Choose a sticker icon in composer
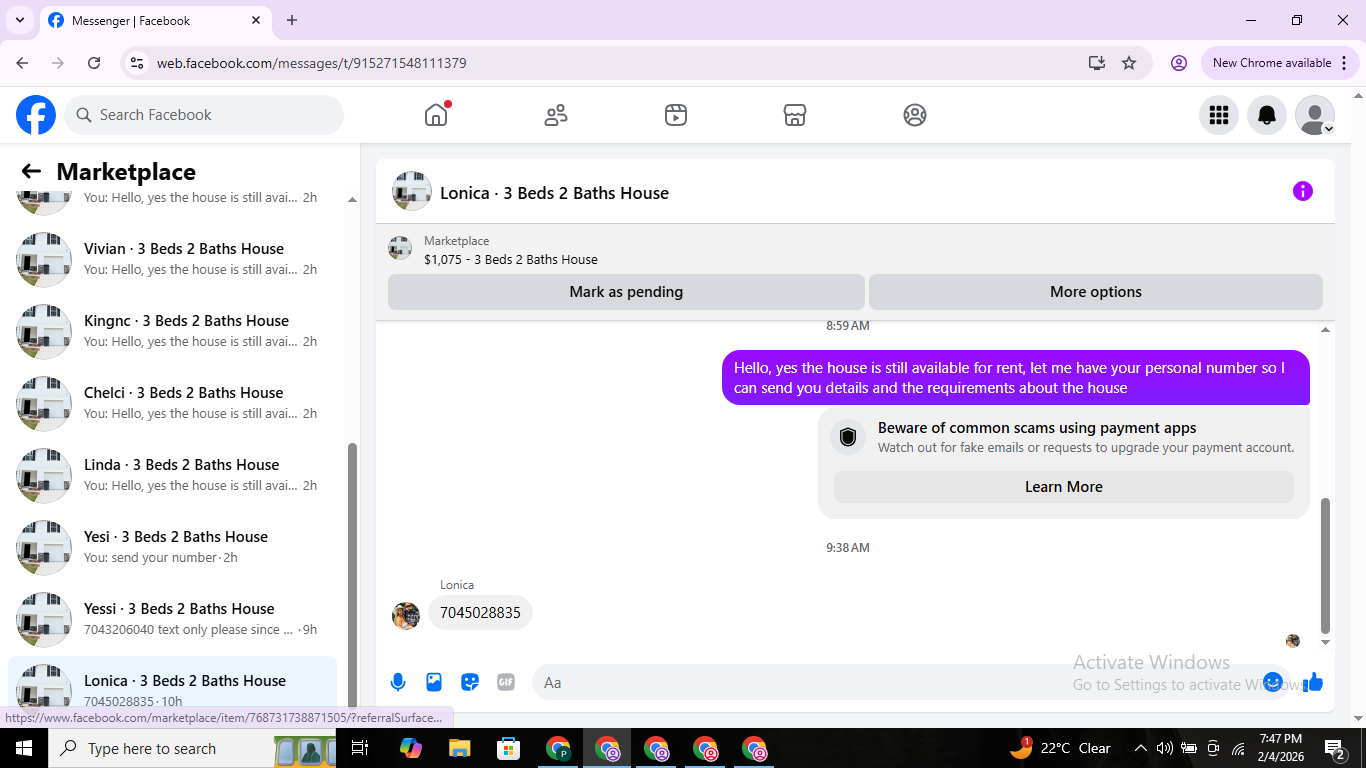The height and width of the screenshot is (768, 1366). (x=470, y=682)
